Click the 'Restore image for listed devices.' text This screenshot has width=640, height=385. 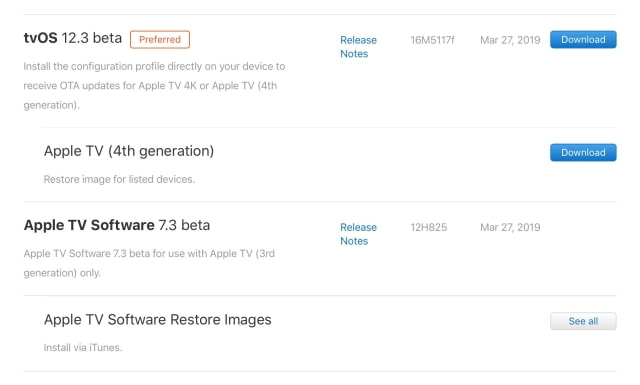tap(119, 180)
